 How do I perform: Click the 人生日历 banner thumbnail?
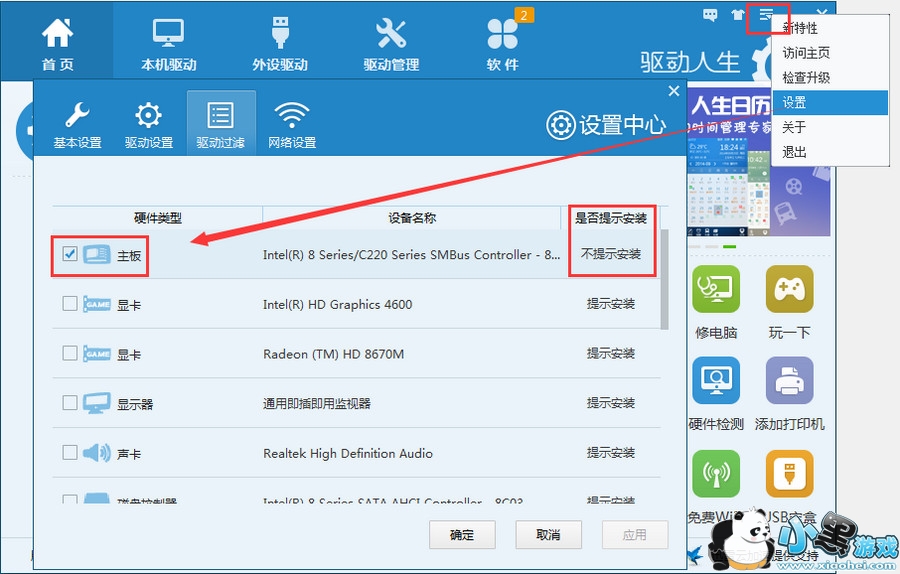[758, 161]
